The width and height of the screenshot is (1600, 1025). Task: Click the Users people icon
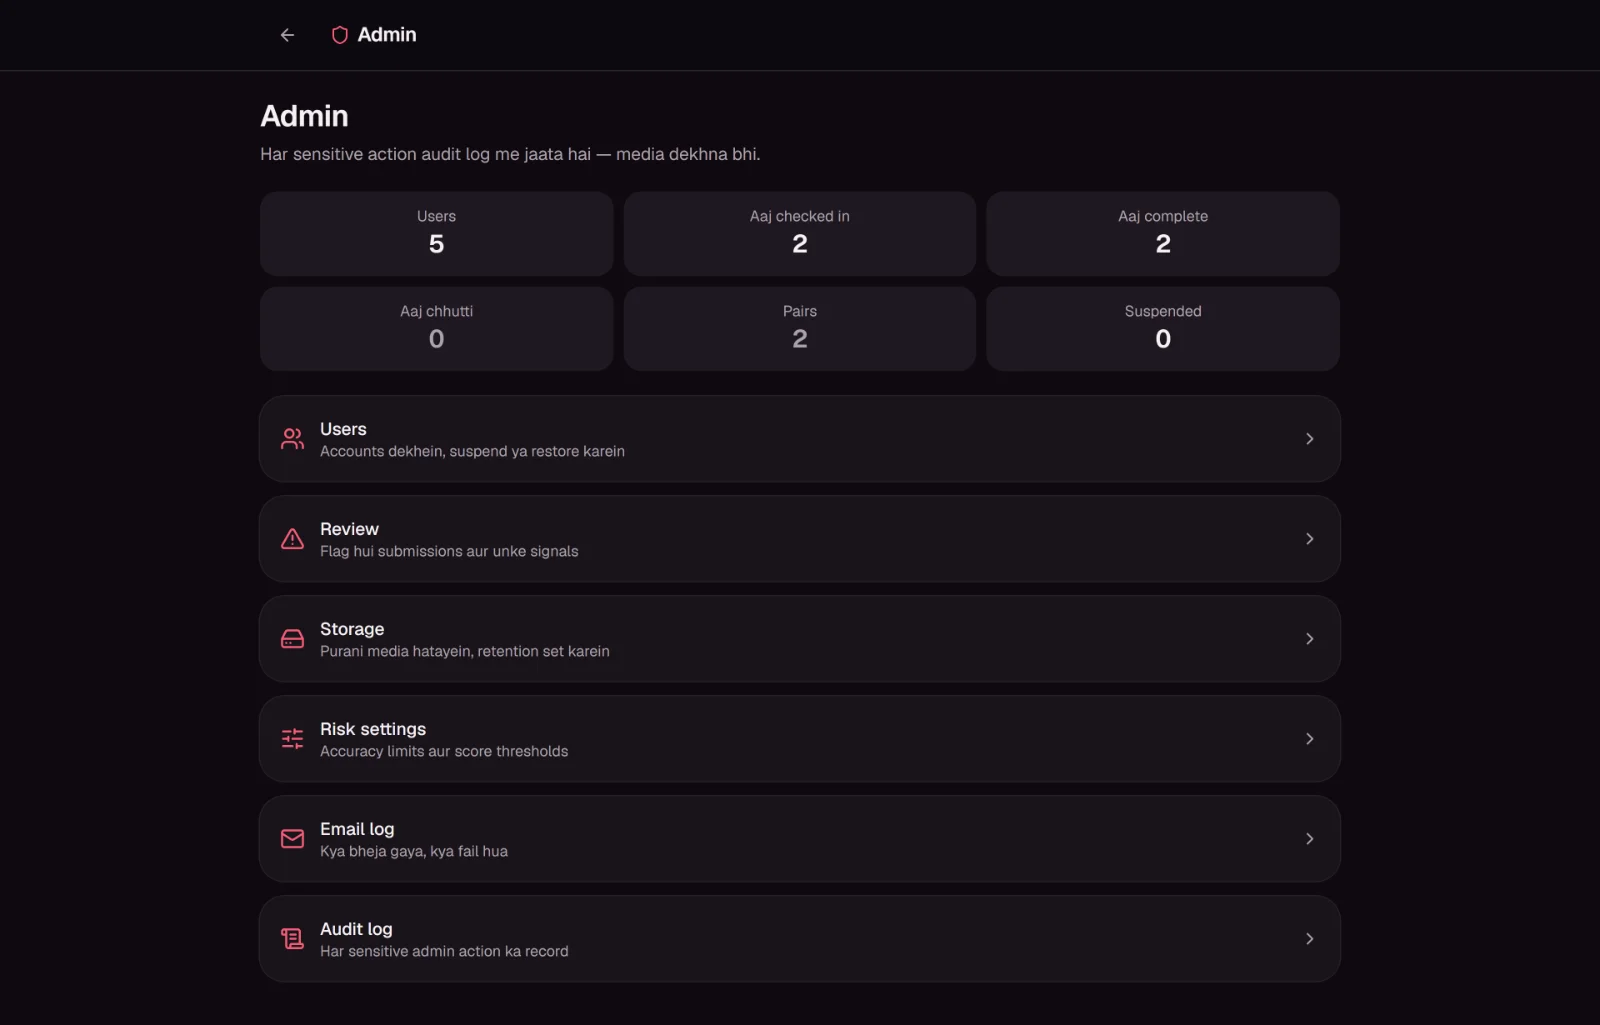[292, 439]
